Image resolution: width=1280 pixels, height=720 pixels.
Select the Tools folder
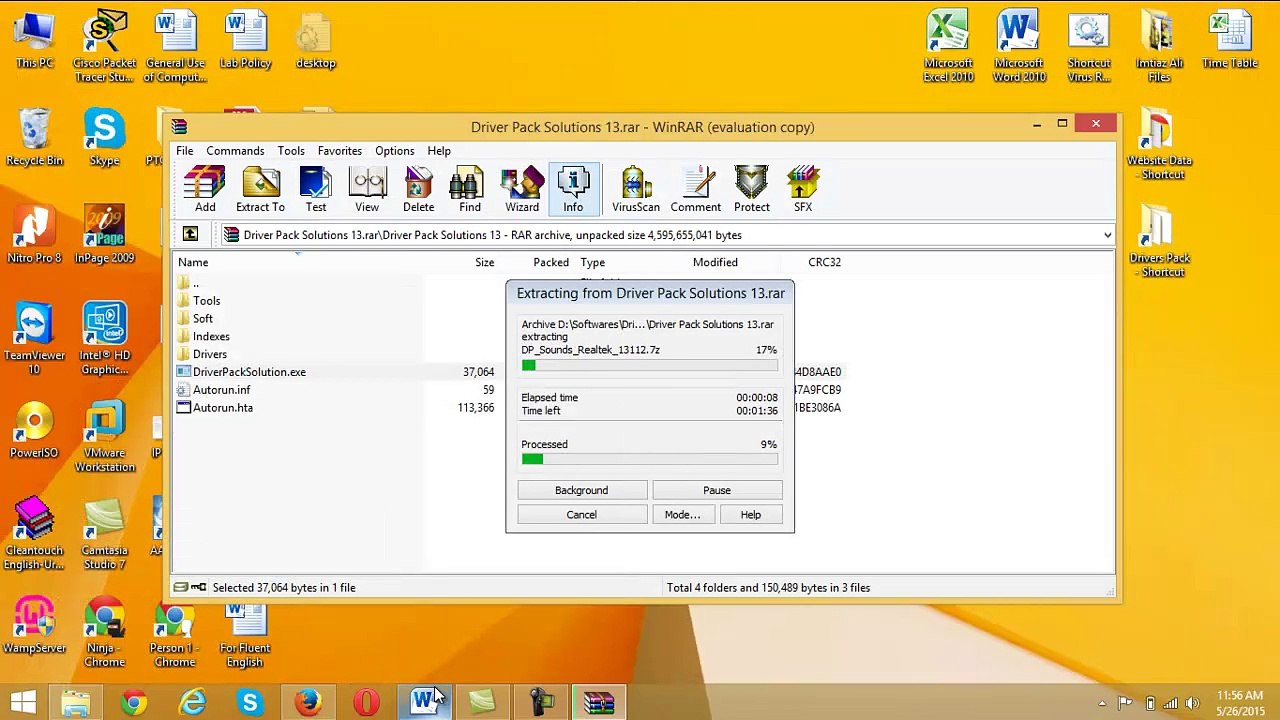206,301
